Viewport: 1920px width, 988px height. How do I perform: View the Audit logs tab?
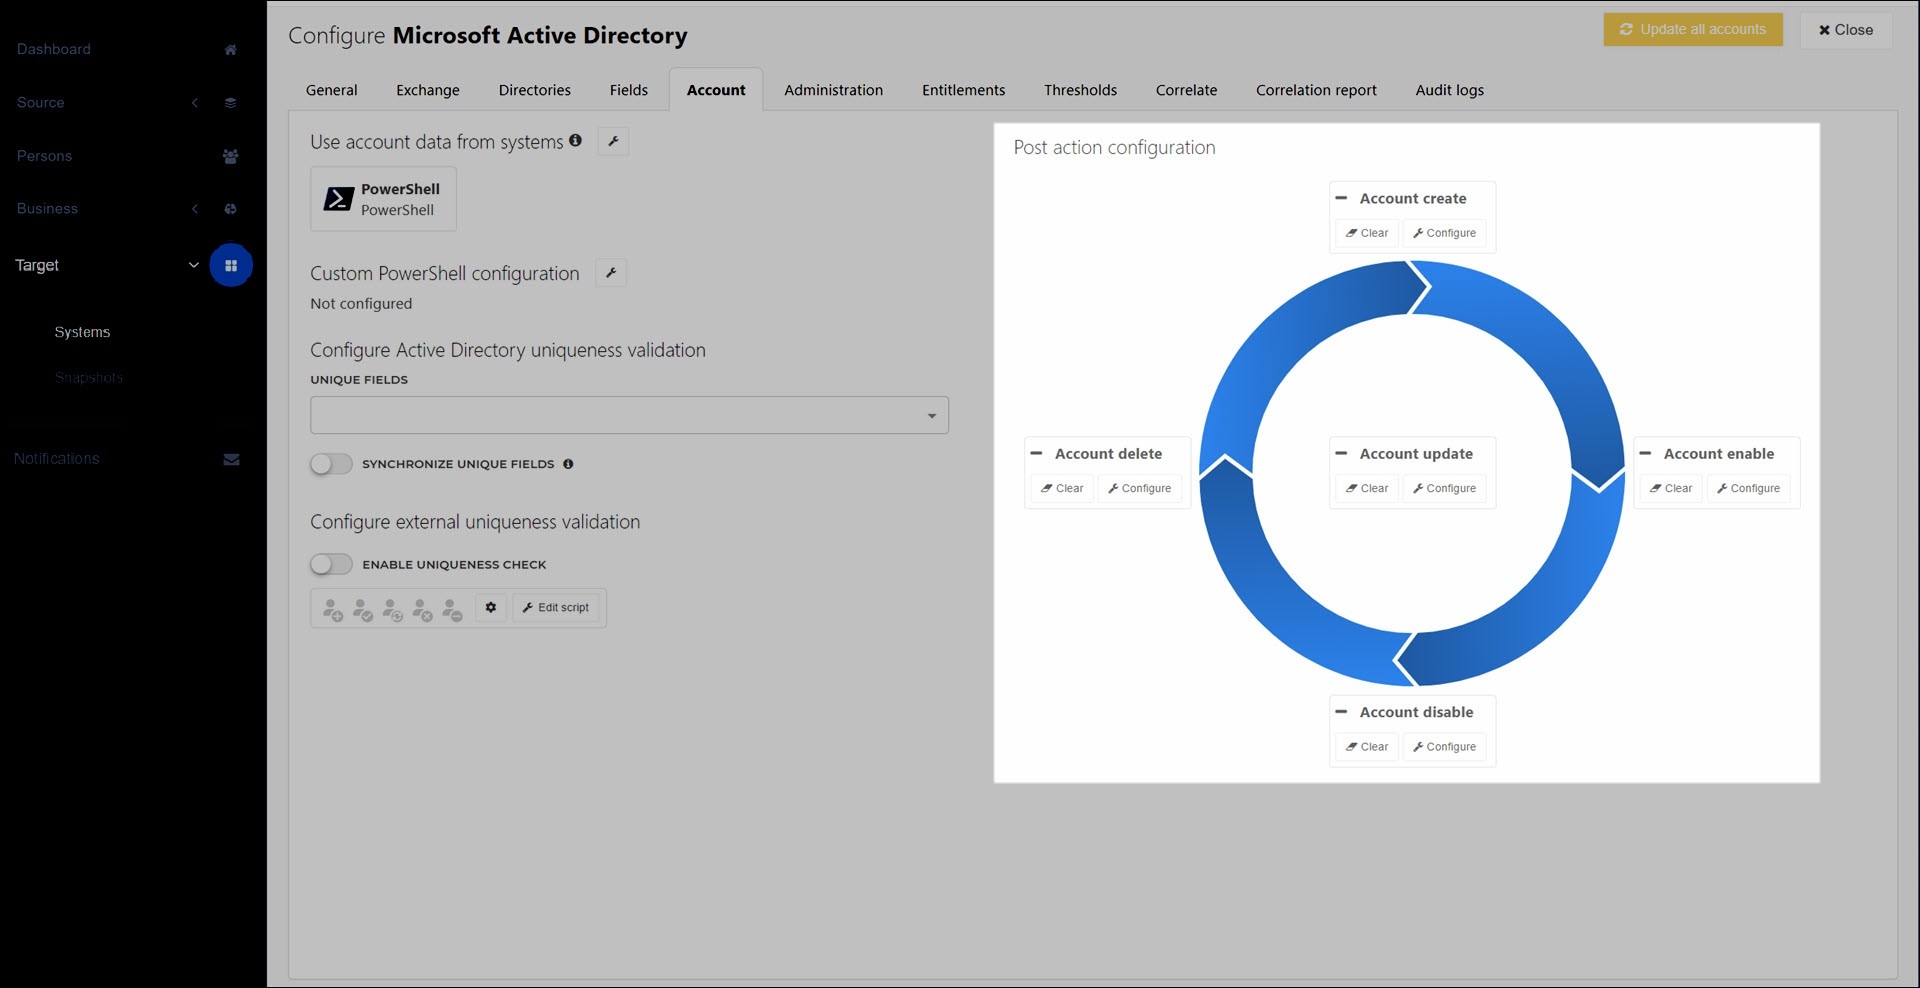(1449, 90)
